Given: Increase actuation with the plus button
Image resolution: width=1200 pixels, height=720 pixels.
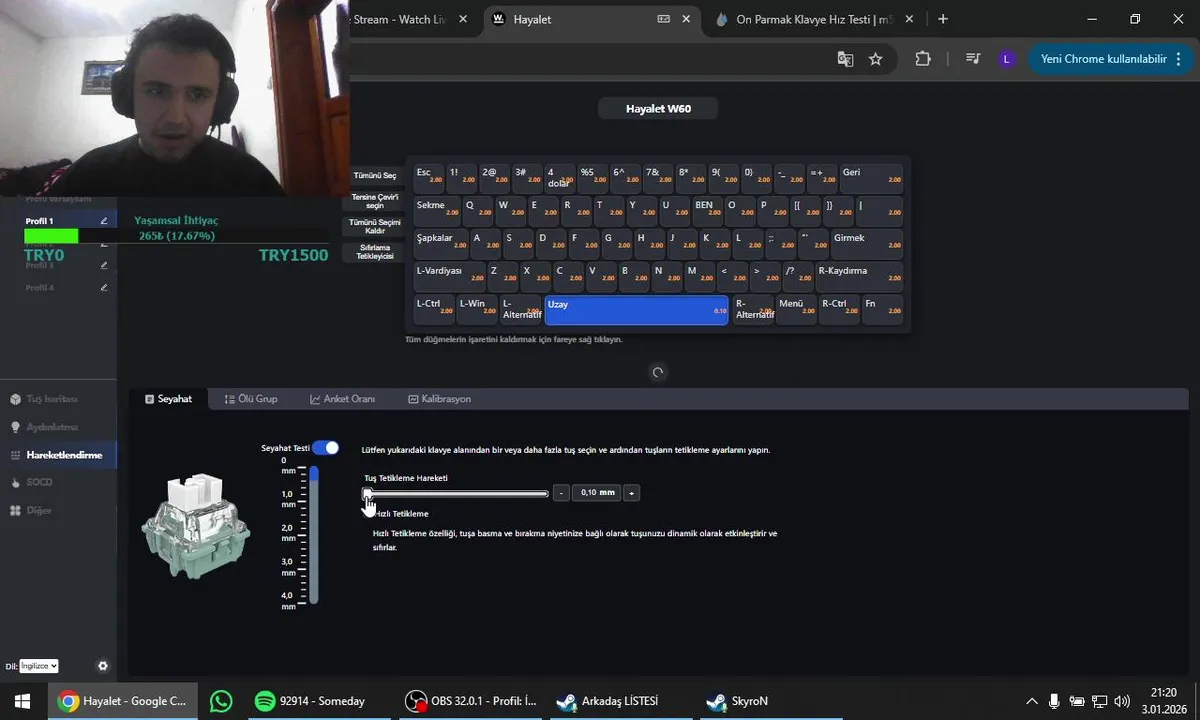Looking at the screenshot, I should click(631, 493).
